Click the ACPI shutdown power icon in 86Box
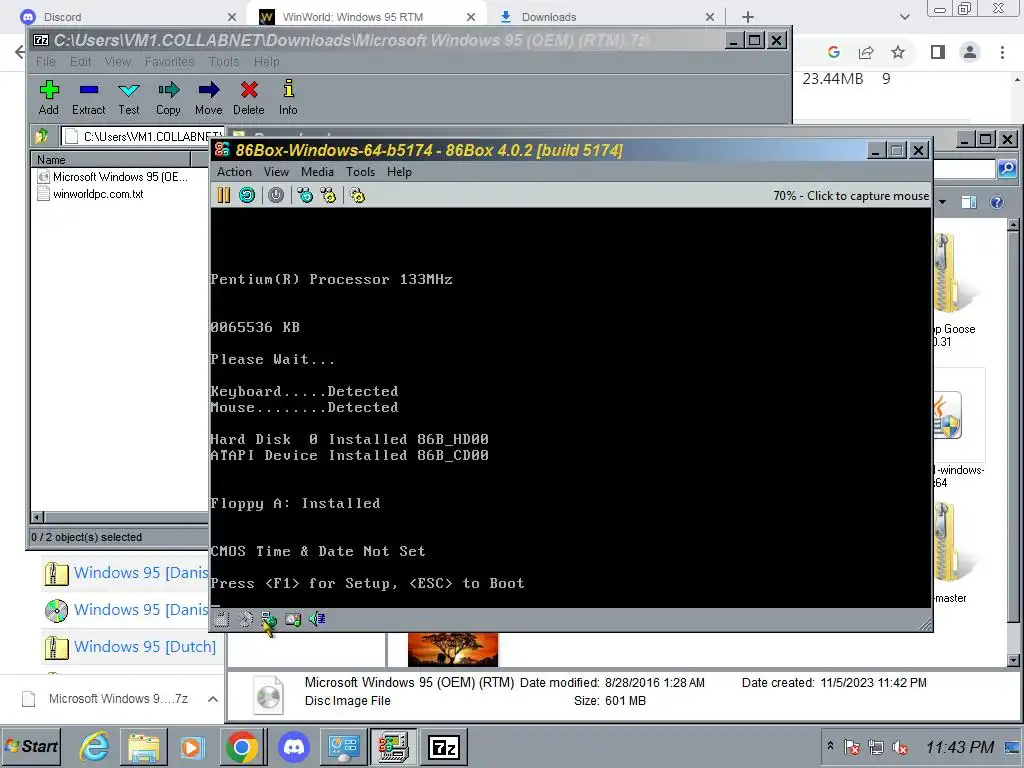Viewport: 1024px width, 768px height. coord(276,195)
